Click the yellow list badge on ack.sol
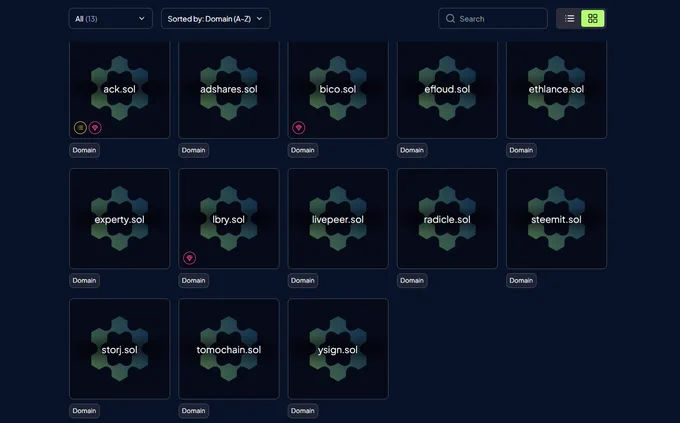Viewport: 680px width, 423px height. pyautogui.click(x=80, y=128)
